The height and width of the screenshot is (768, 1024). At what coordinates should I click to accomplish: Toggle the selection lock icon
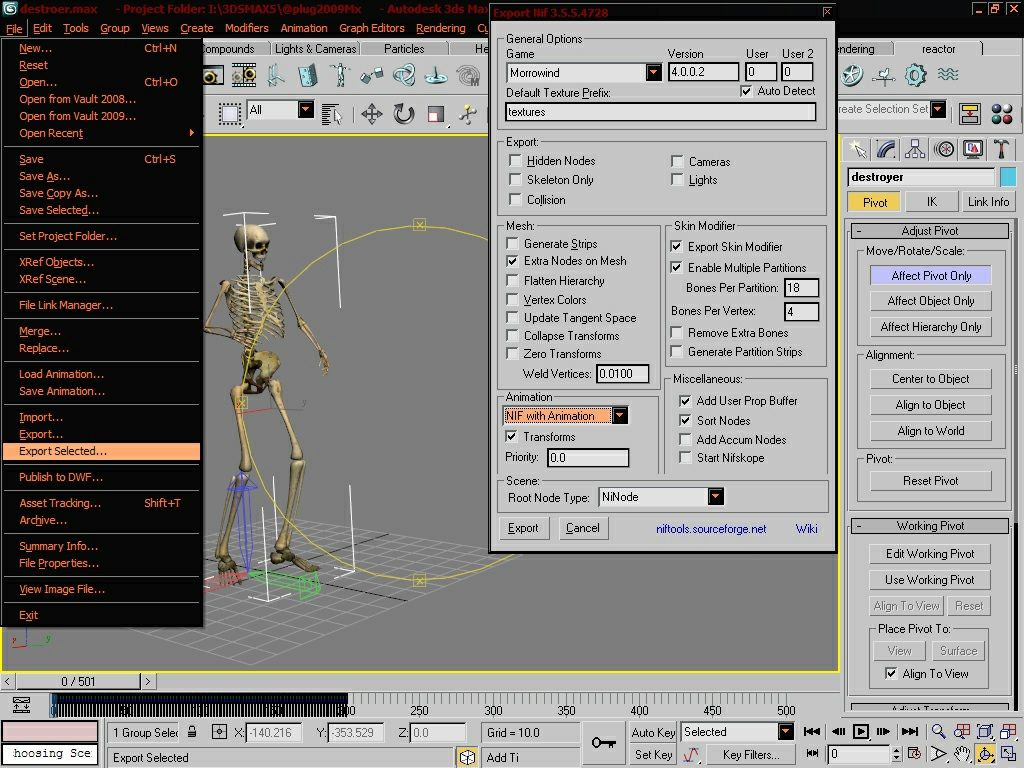(x=192, y=732)
